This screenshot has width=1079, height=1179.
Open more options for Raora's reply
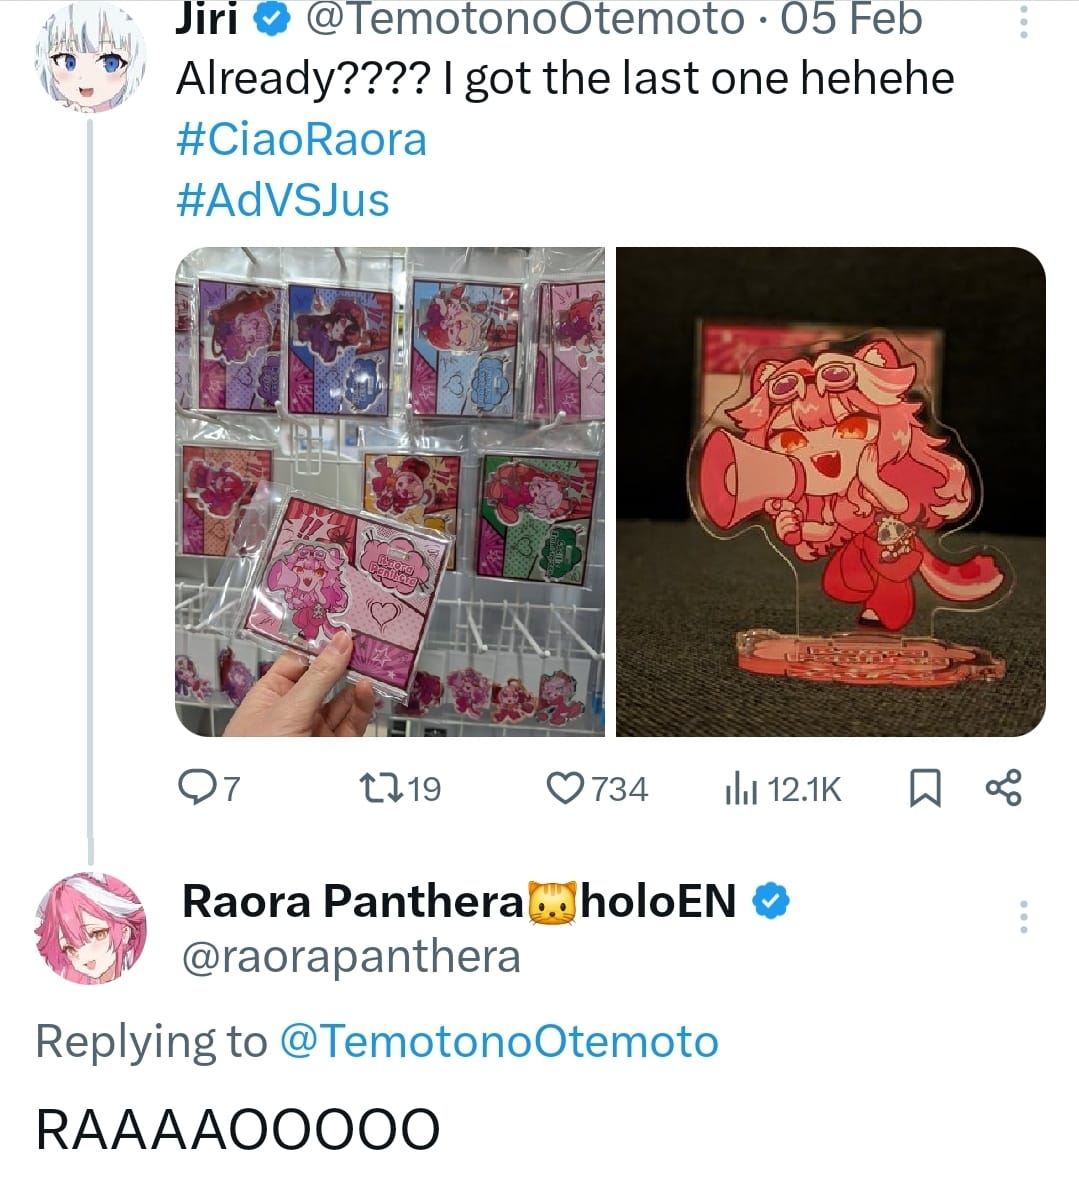[1023, 917]
